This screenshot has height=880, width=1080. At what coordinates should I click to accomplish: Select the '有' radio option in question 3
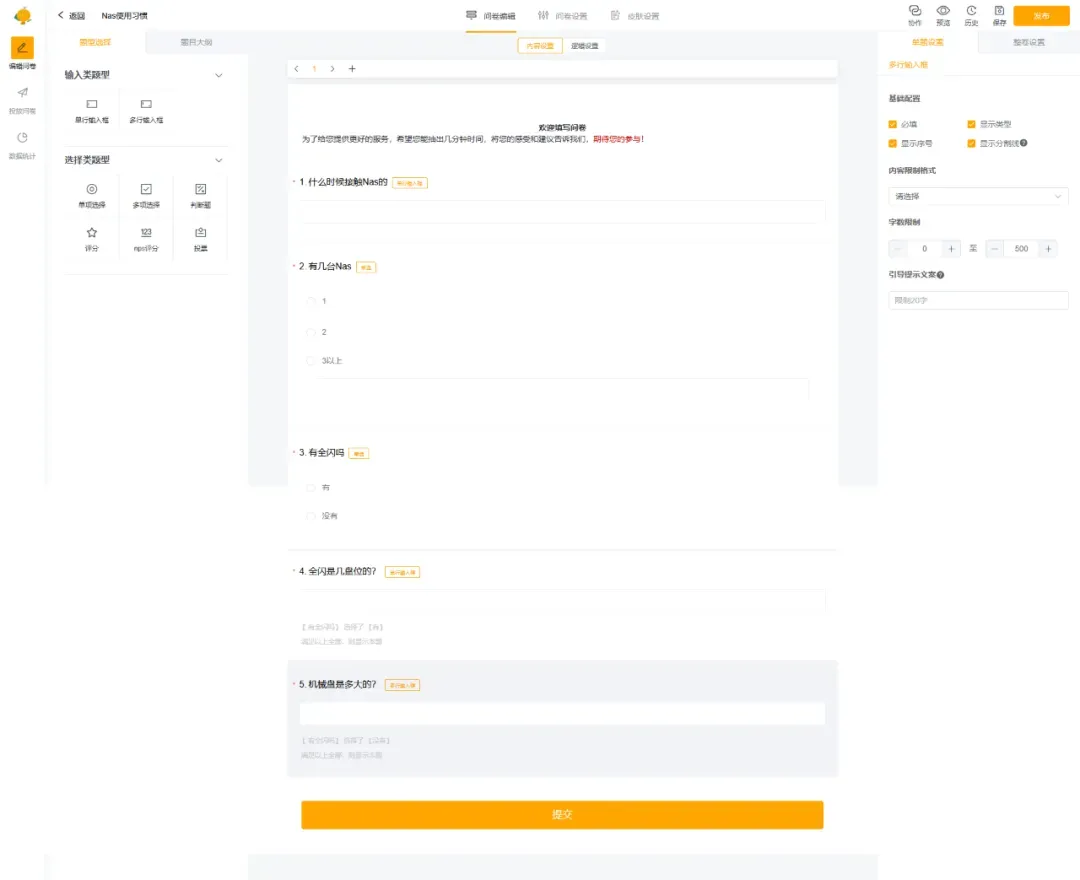pos(311,487)
